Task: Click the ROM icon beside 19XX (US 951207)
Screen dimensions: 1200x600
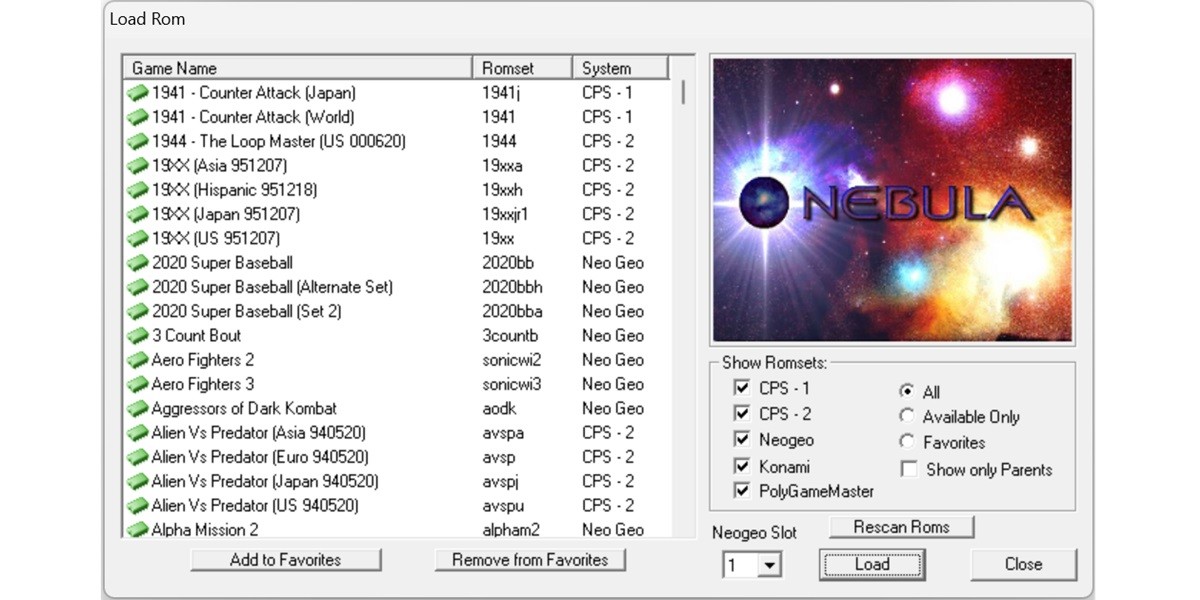Action: (138, 238)
